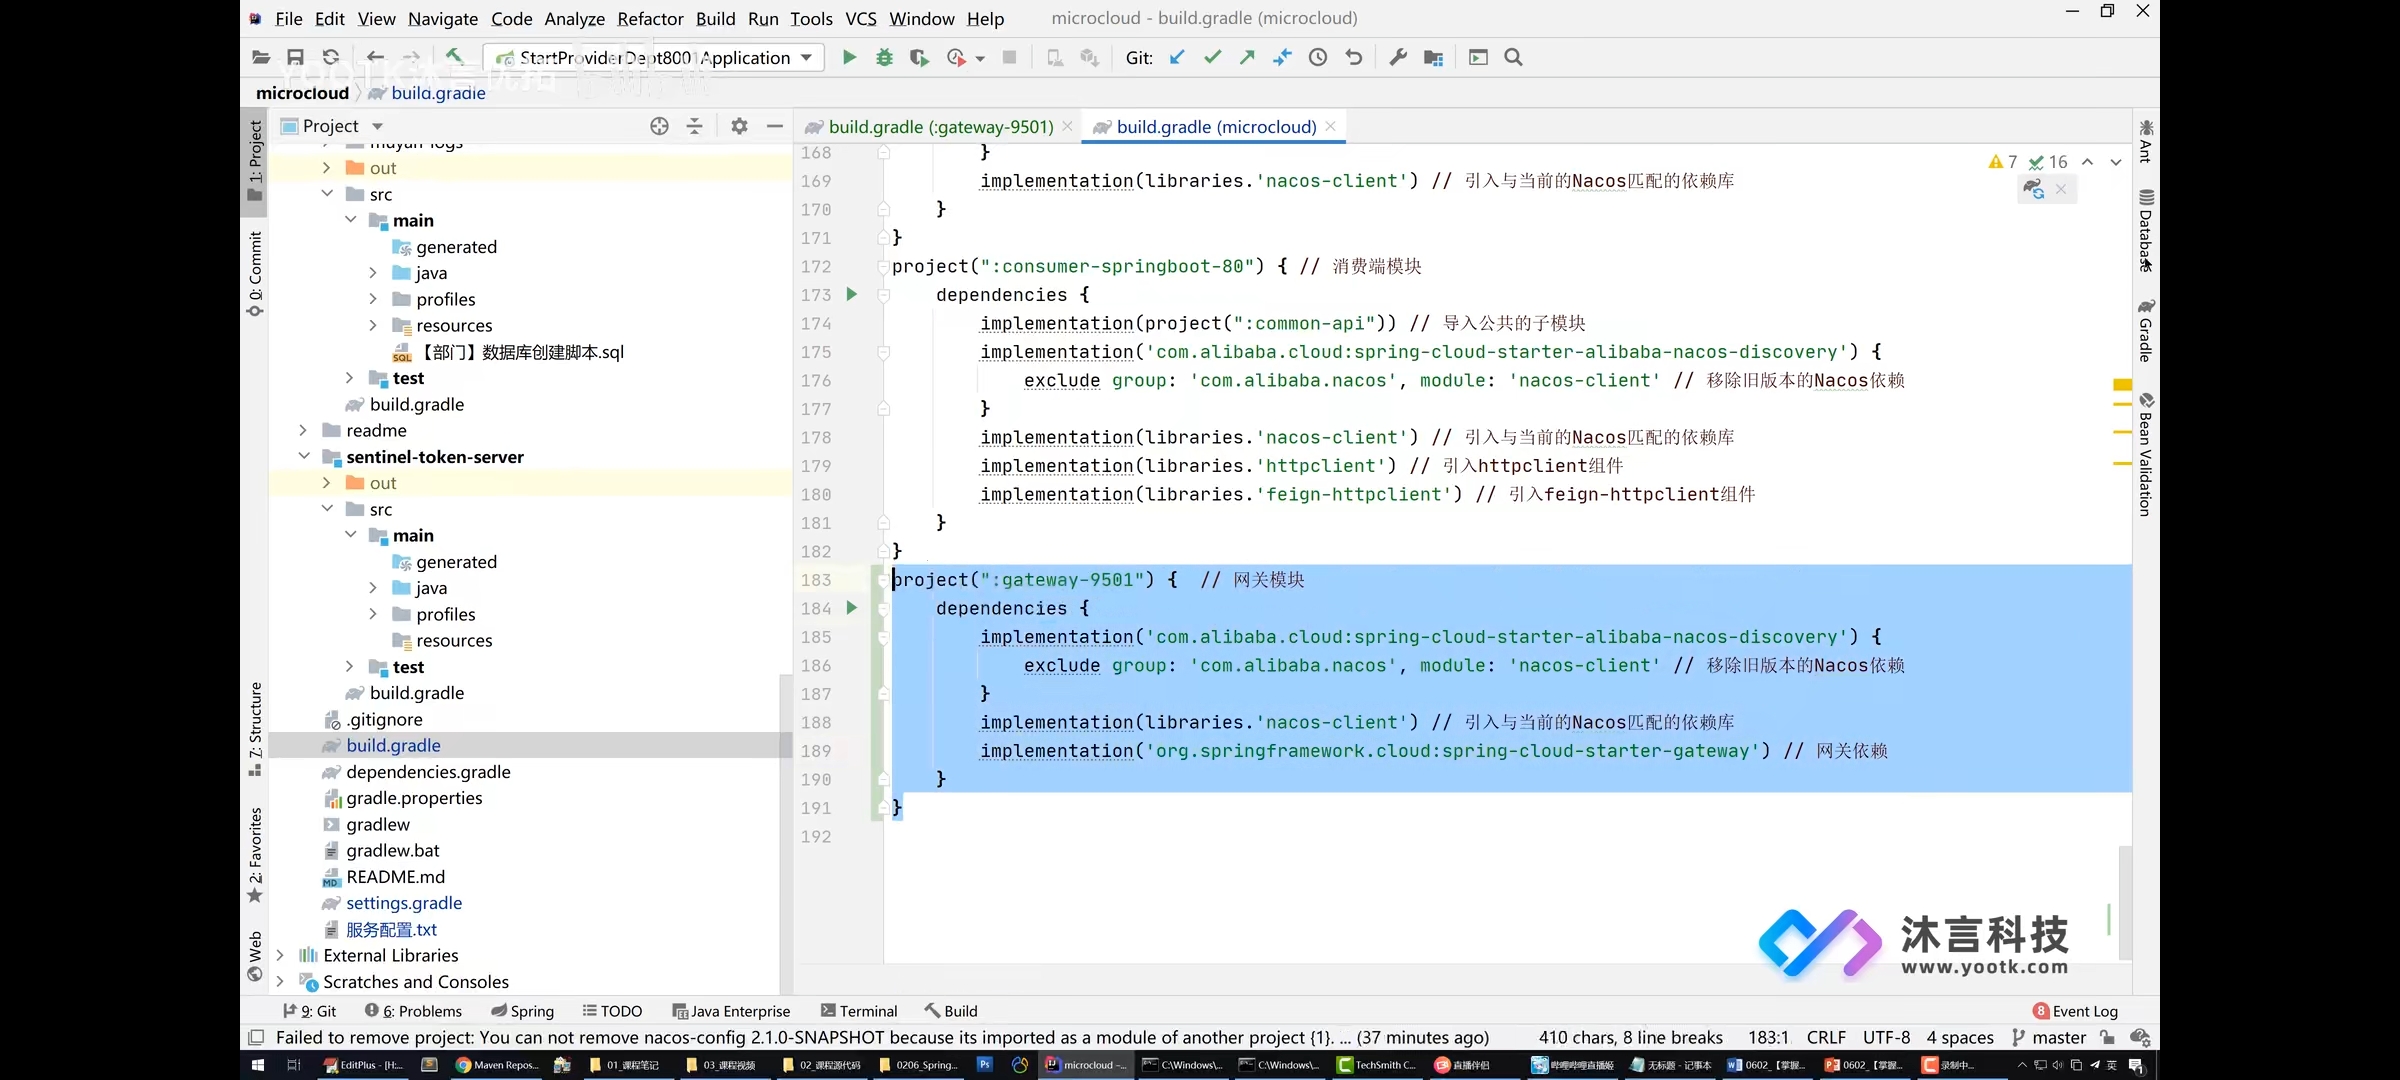Show Git history clock icon
This screenshot has height=1080, width=2400.
tap(1318, 58)
